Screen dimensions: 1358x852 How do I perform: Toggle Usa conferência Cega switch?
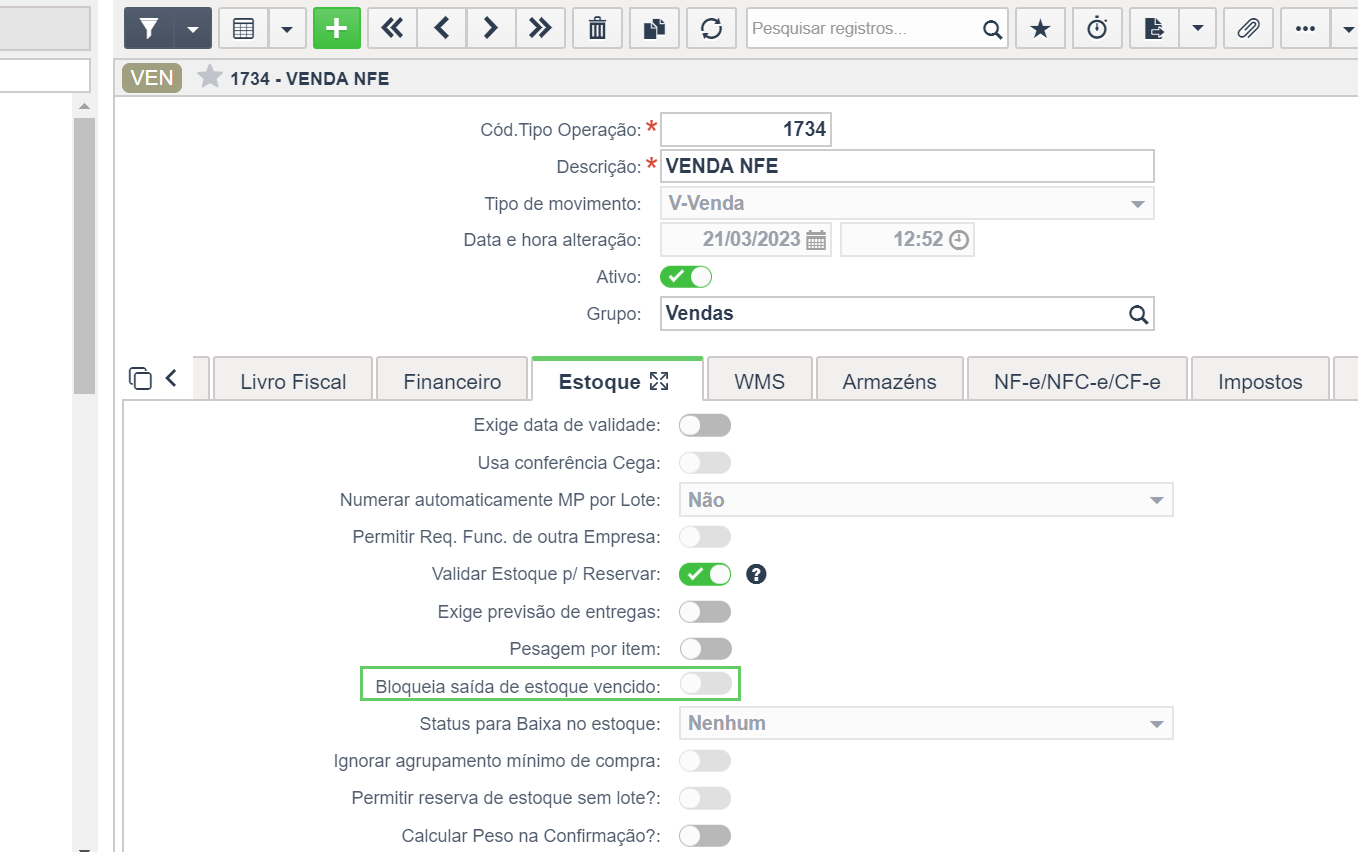tap(705, 463)
